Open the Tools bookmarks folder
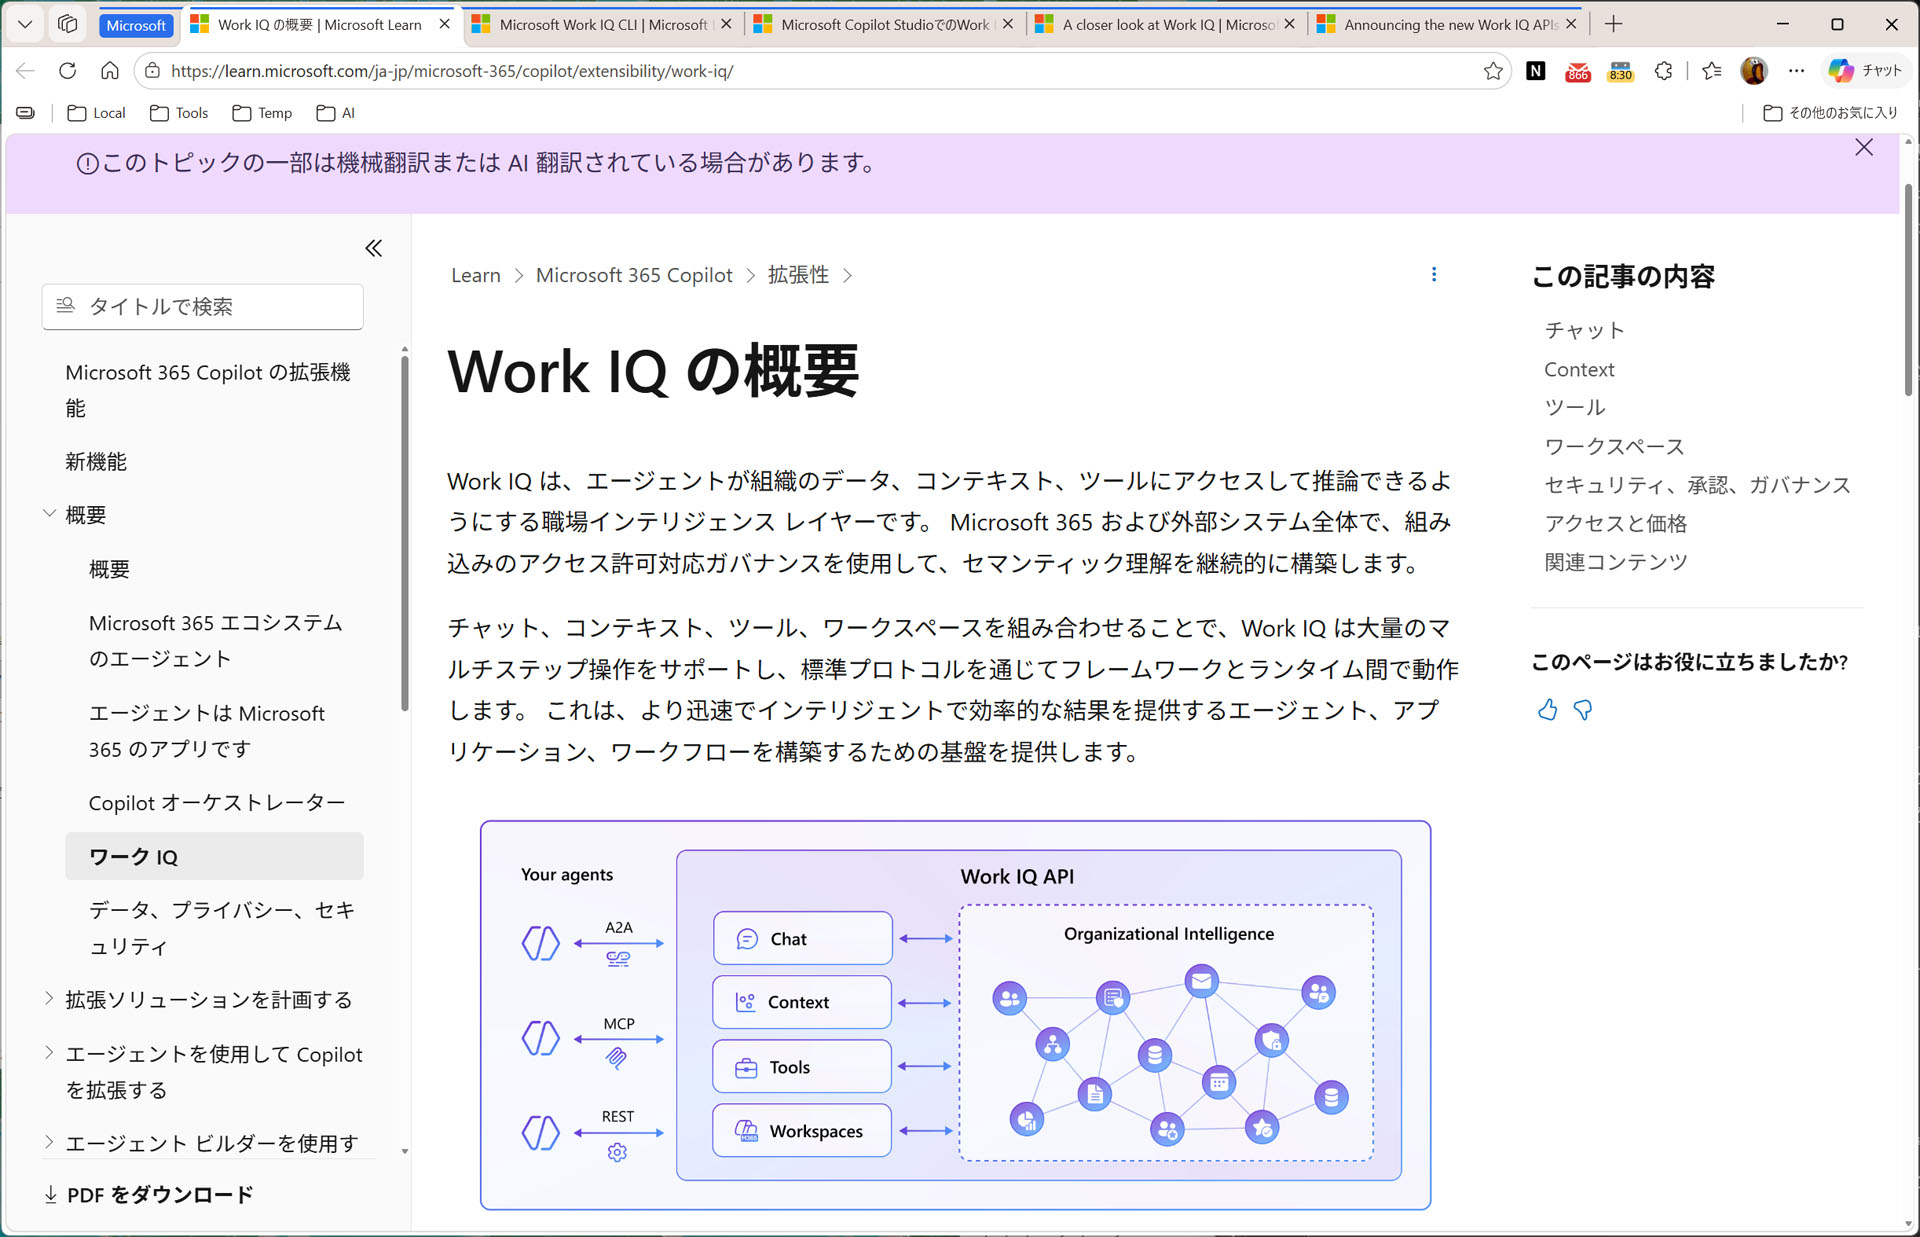This screenshot has height=1237, width=1920. (x=179, y=113)
